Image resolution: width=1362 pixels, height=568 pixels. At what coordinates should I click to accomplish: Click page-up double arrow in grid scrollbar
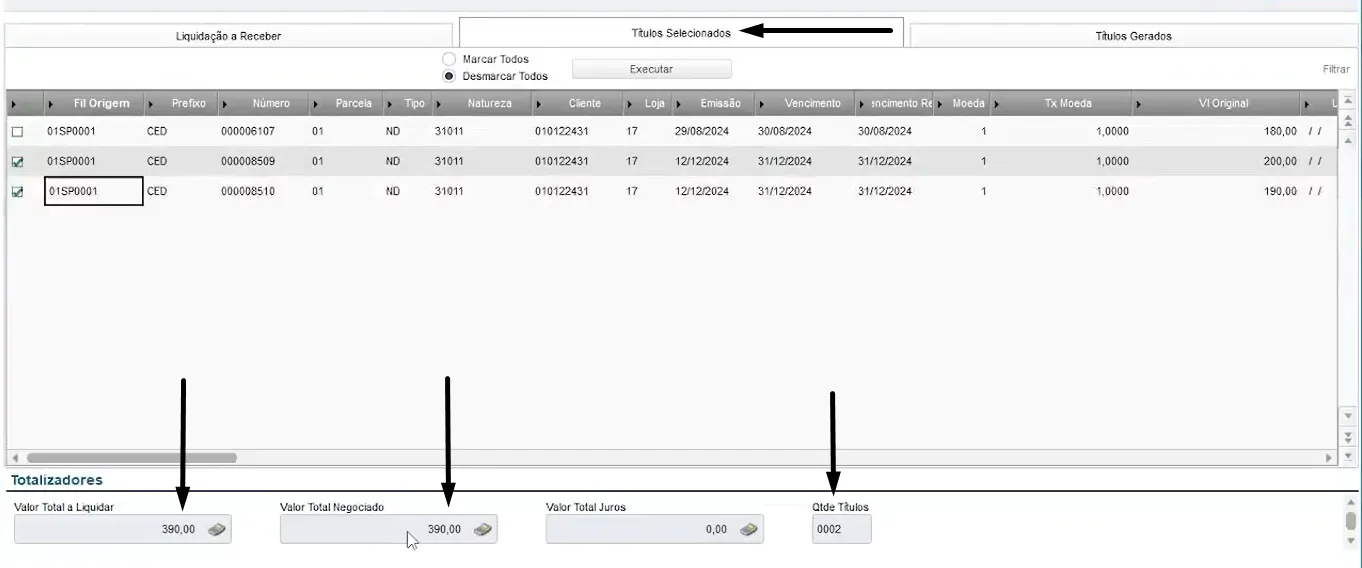point(1347,121)
